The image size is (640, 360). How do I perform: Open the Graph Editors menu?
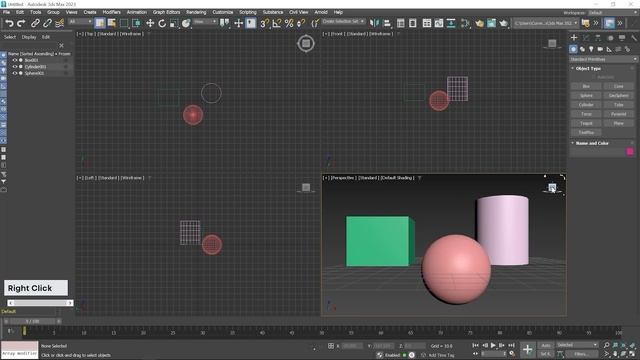166,12
